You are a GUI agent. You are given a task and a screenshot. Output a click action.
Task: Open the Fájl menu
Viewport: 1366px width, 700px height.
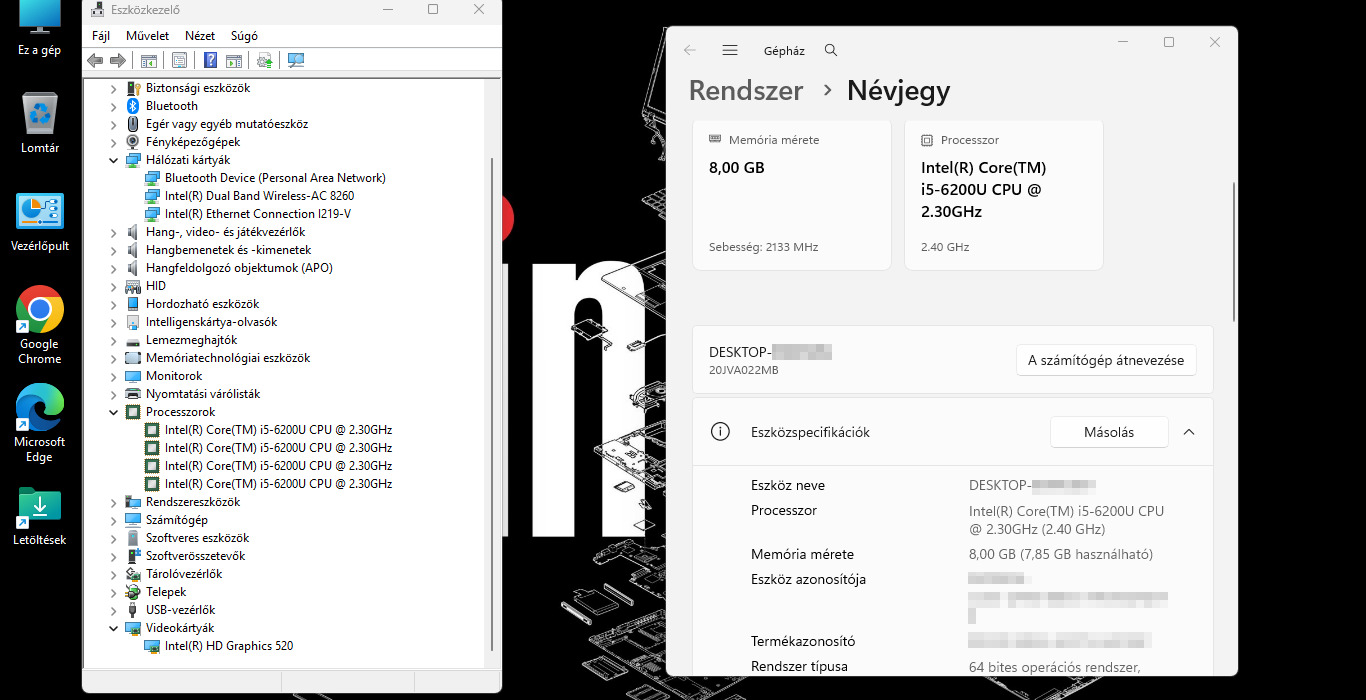click(x=101, y=36)
